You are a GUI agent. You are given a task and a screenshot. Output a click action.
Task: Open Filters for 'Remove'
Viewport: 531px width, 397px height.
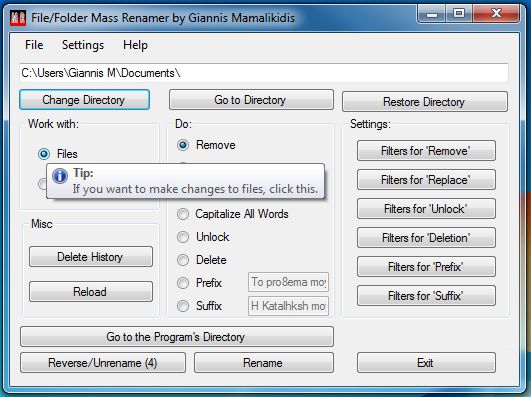point(426,151)
